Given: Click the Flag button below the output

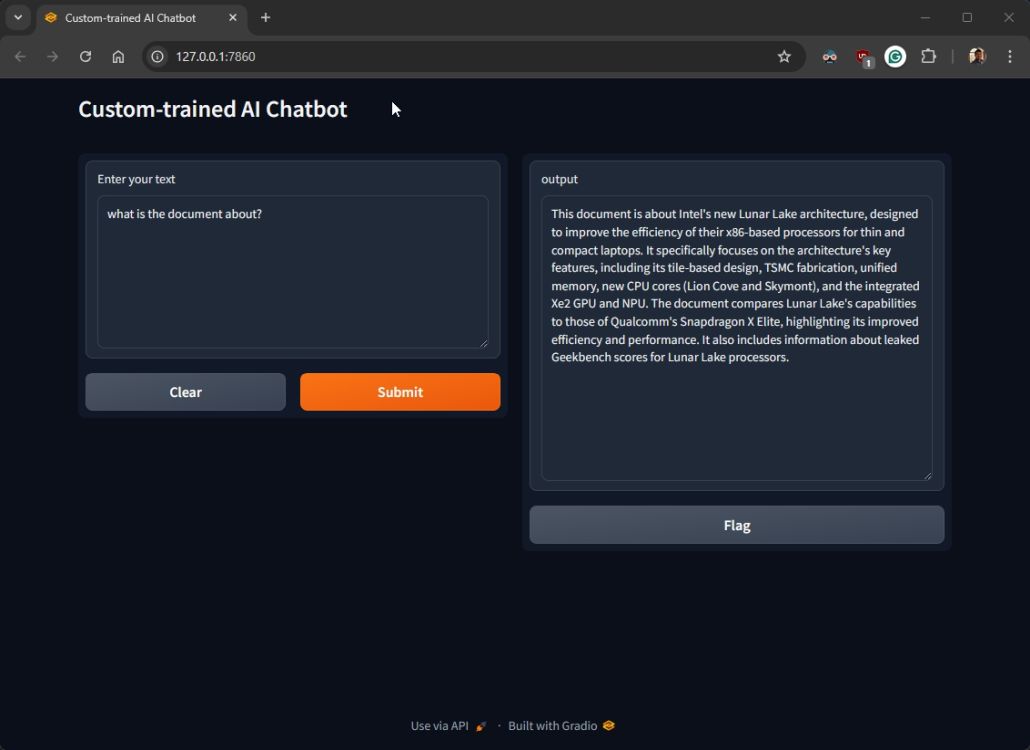Looking at the screenshot, I should (x=736, y=524).
